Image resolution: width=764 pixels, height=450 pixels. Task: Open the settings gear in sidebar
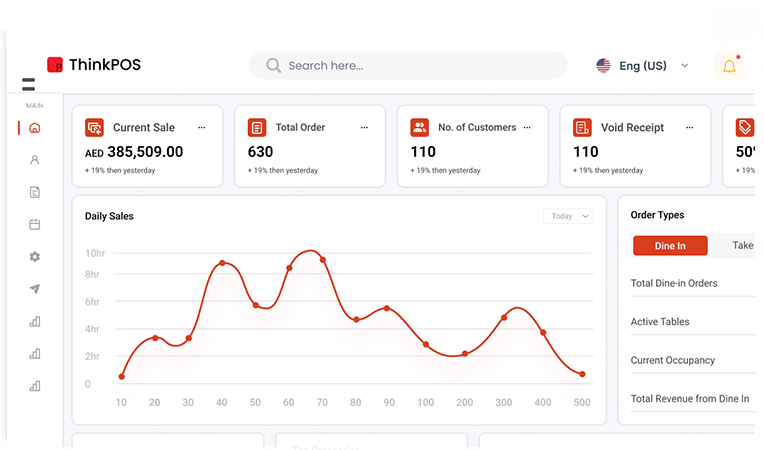(x=35, y=257)
